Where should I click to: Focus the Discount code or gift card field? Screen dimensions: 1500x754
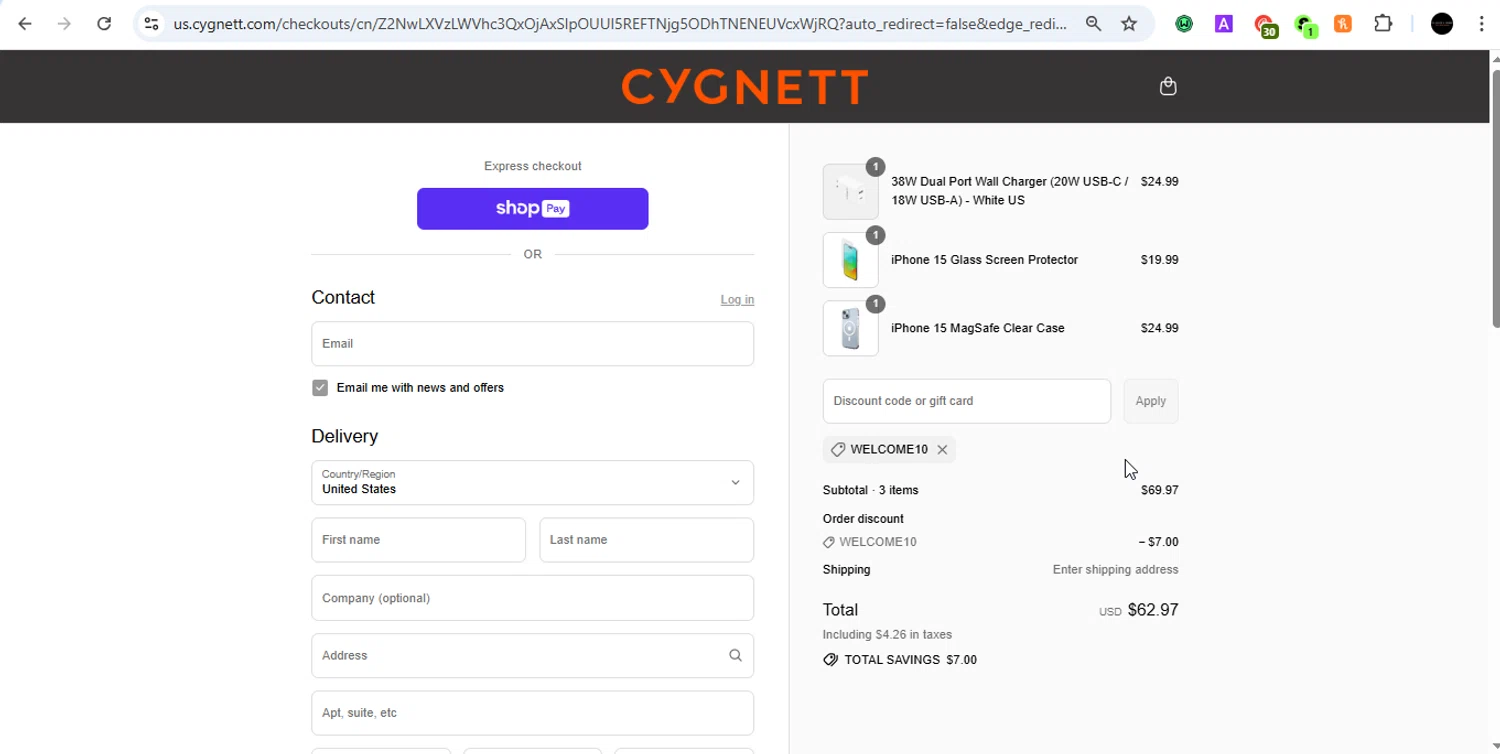tap(967, 401)
